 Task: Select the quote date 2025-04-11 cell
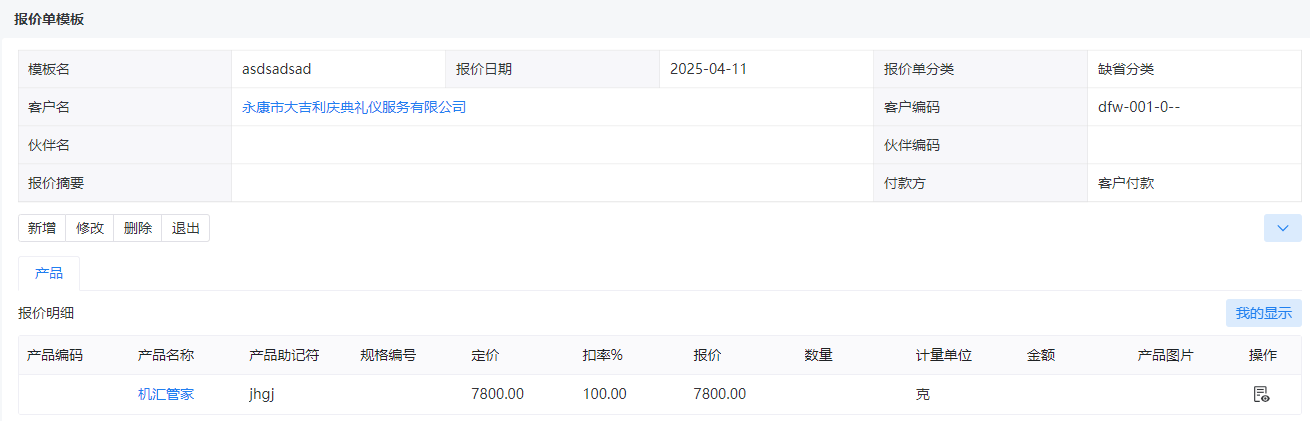(766, 69)
